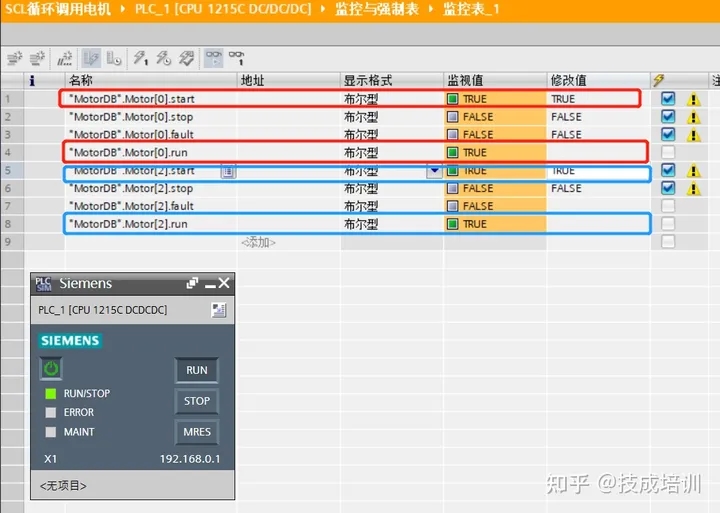Click the 显示格式 column header
The image size is (720, 513).
(391, 80)
